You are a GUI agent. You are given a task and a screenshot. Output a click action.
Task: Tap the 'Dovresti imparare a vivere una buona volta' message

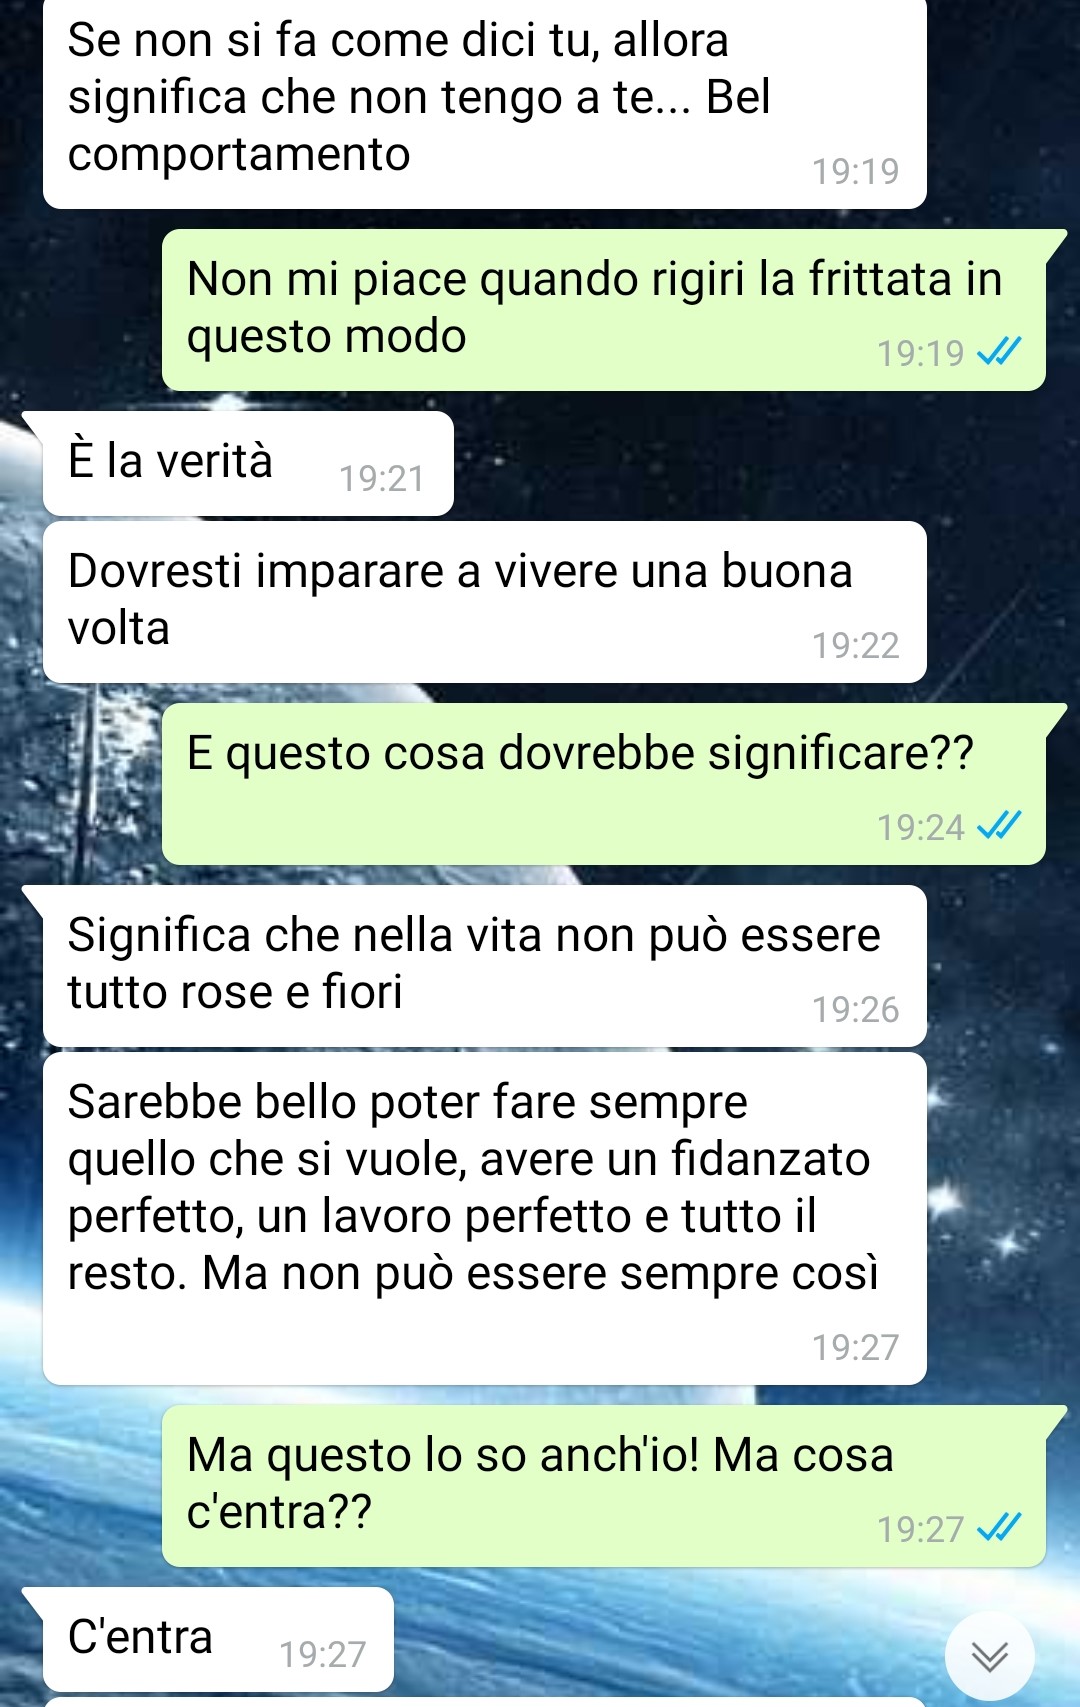click(x=485, y=602)
